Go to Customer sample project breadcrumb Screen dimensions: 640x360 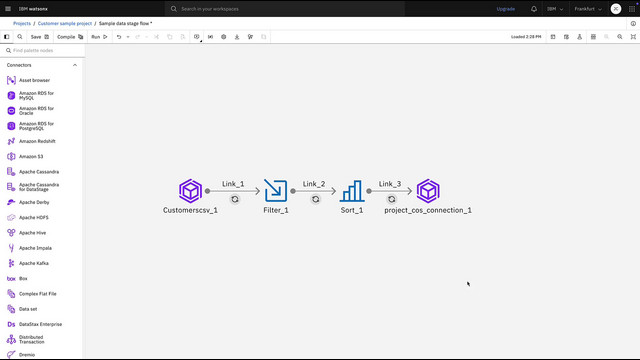click(65, 23)
